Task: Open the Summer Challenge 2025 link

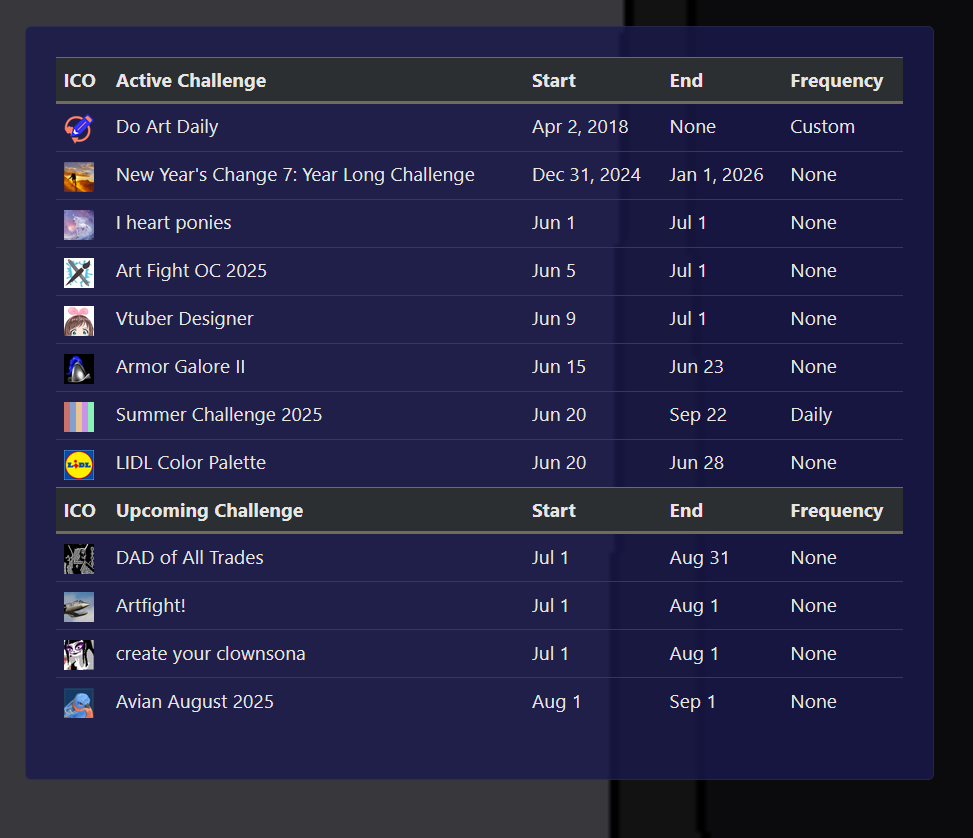Action: 219,415
